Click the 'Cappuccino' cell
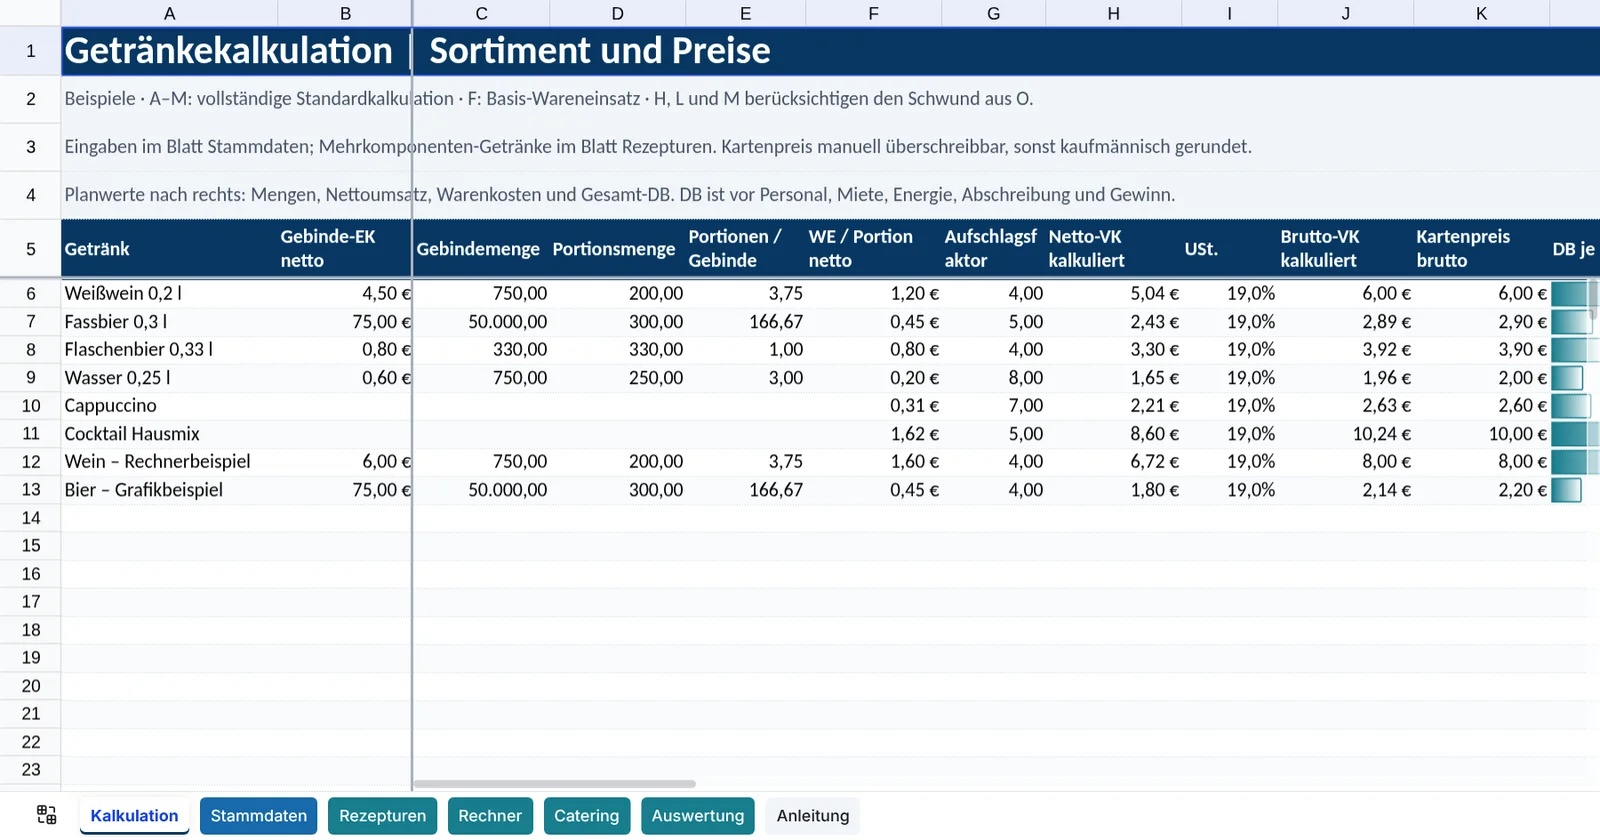Screen dimensions: 1600x840 169,406
